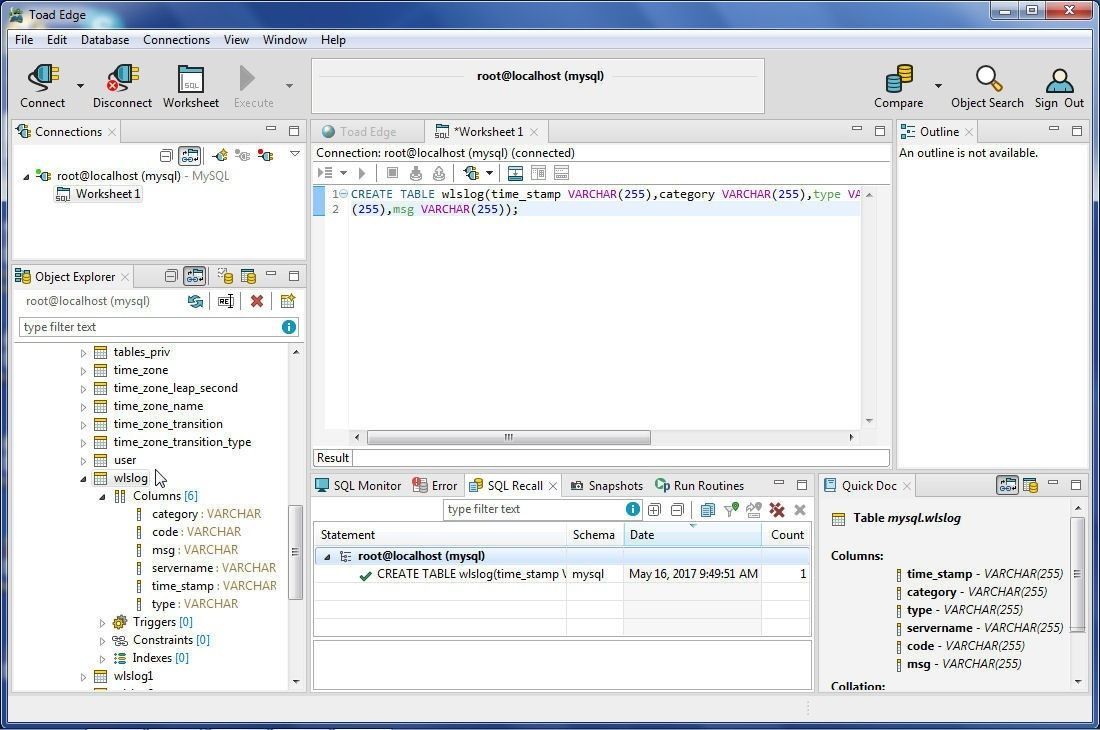Click the Quick Doc scroll down arrow
The image size is (1100, 730).
(1078, 681)
